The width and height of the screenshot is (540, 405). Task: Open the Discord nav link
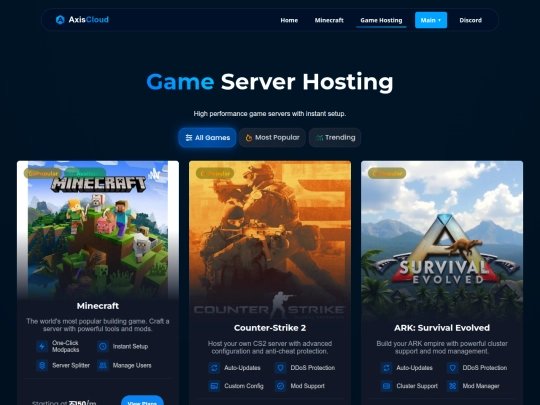pyautogui.click(x=470, y=20)
